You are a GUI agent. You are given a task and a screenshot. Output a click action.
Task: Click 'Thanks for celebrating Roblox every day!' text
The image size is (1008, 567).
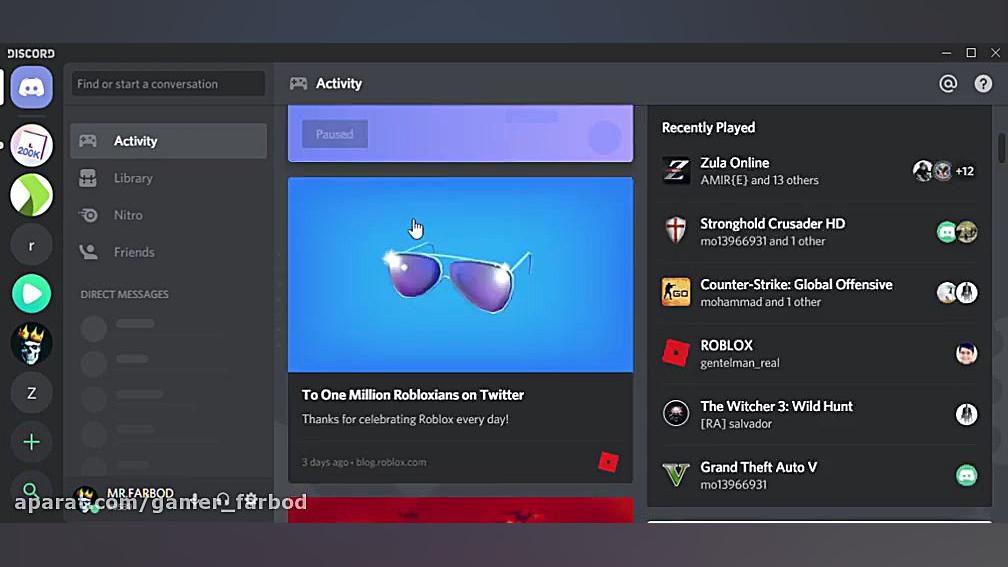point(405,419)
